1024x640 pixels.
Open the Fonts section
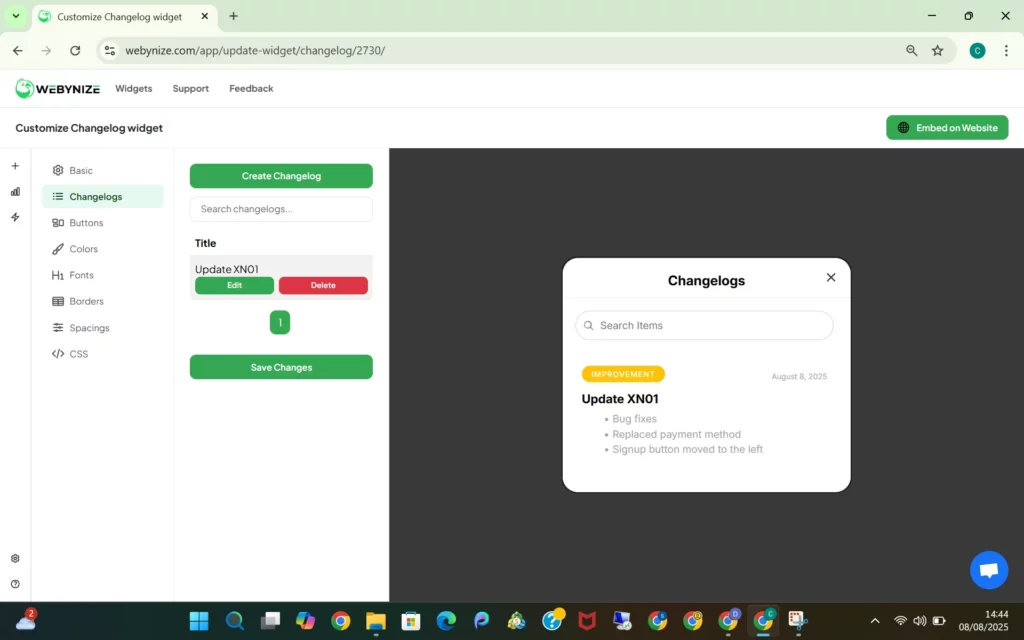103,275
